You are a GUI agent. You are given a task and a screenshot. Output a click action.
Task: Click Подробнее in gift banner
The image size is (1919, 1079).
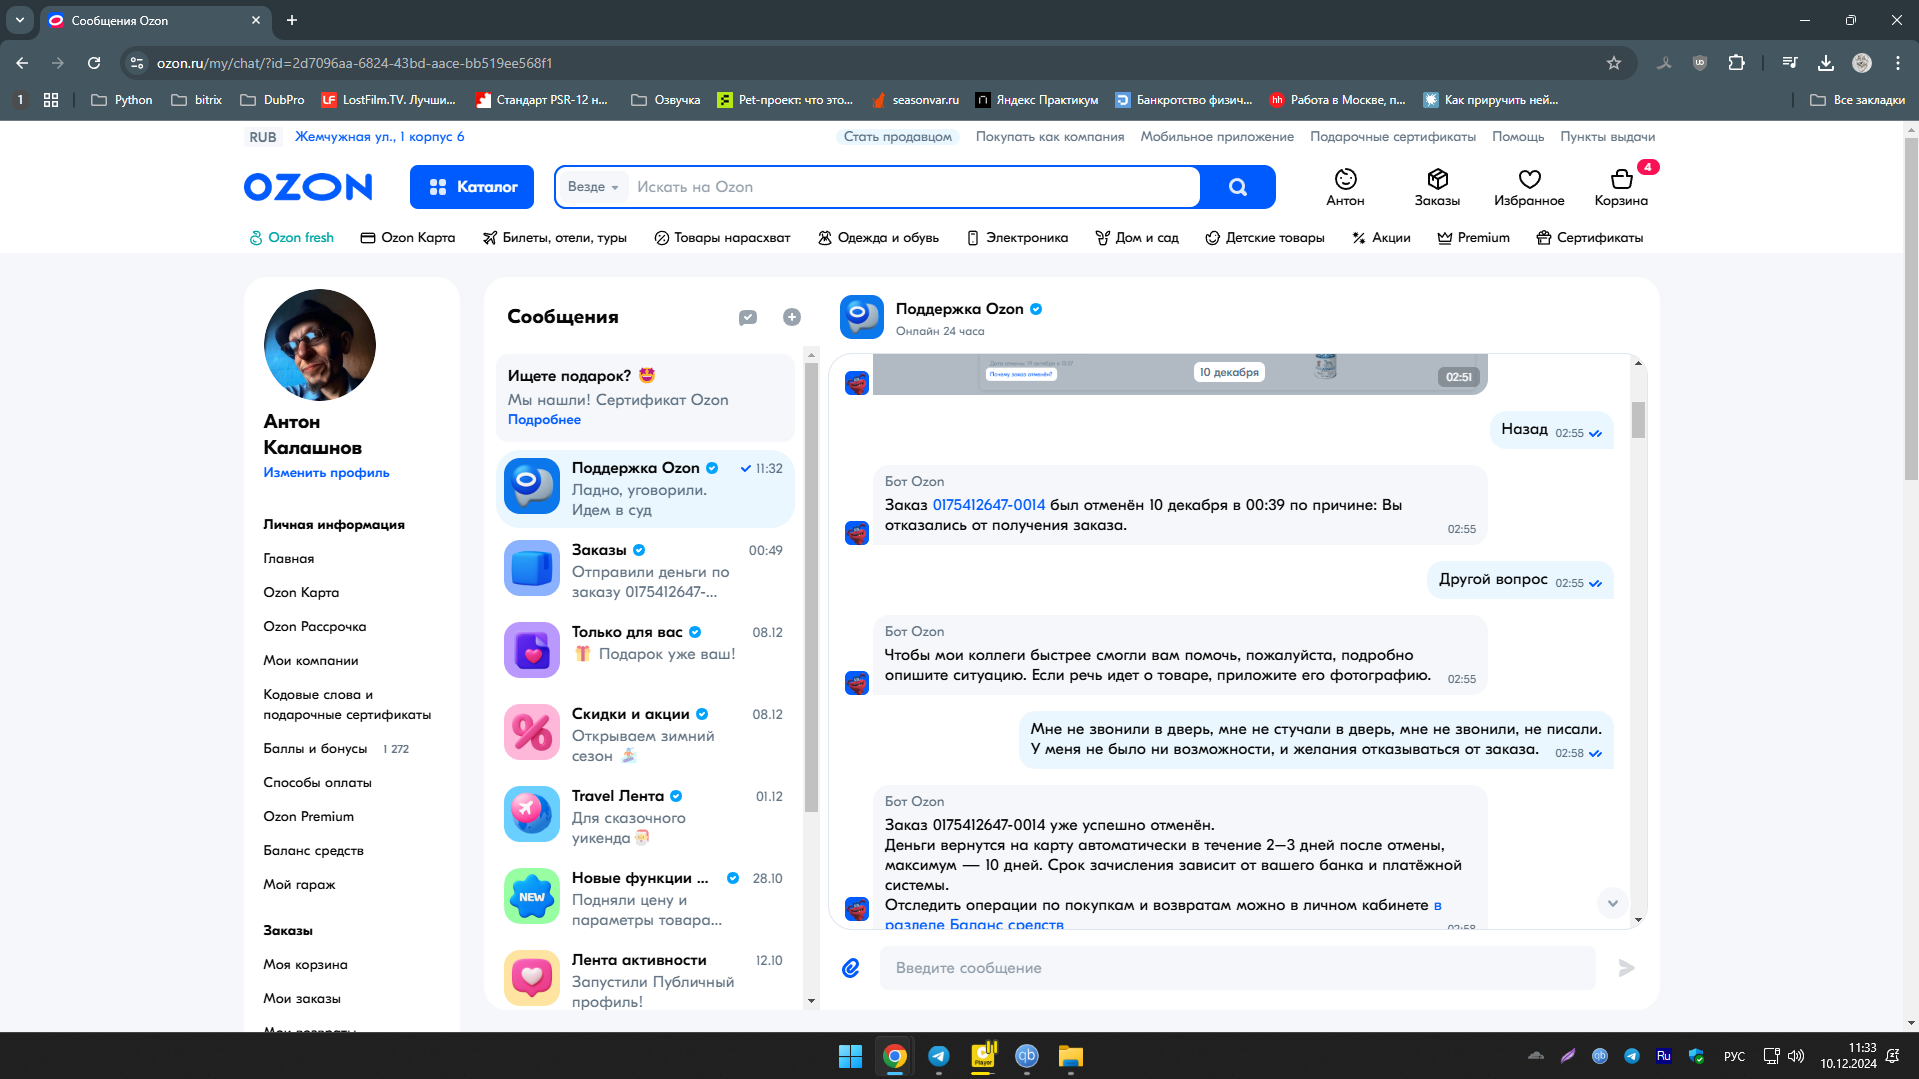pyautogui.click(x=544, y=420)
